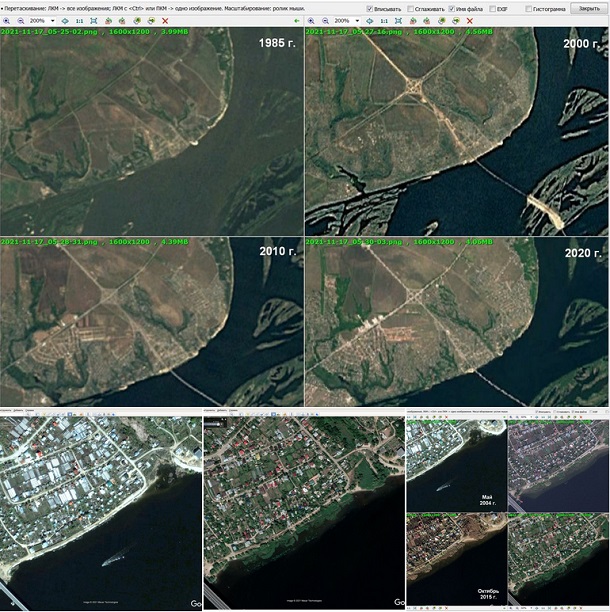This screenshot has width=610, height=612.
Task: Click filename 2021-11-17_05-25-02.png label
Action: tap(49, 32)
